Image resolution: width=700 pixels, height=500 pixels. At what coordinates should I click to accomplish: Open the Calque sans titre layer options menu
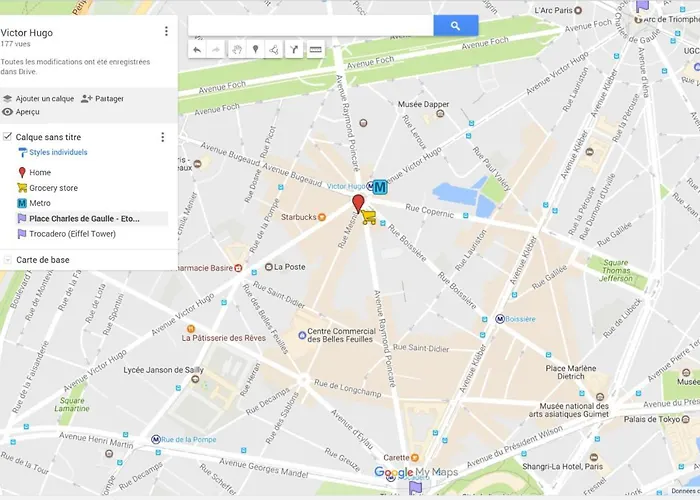pyautogui.click(x=162, y=137)
